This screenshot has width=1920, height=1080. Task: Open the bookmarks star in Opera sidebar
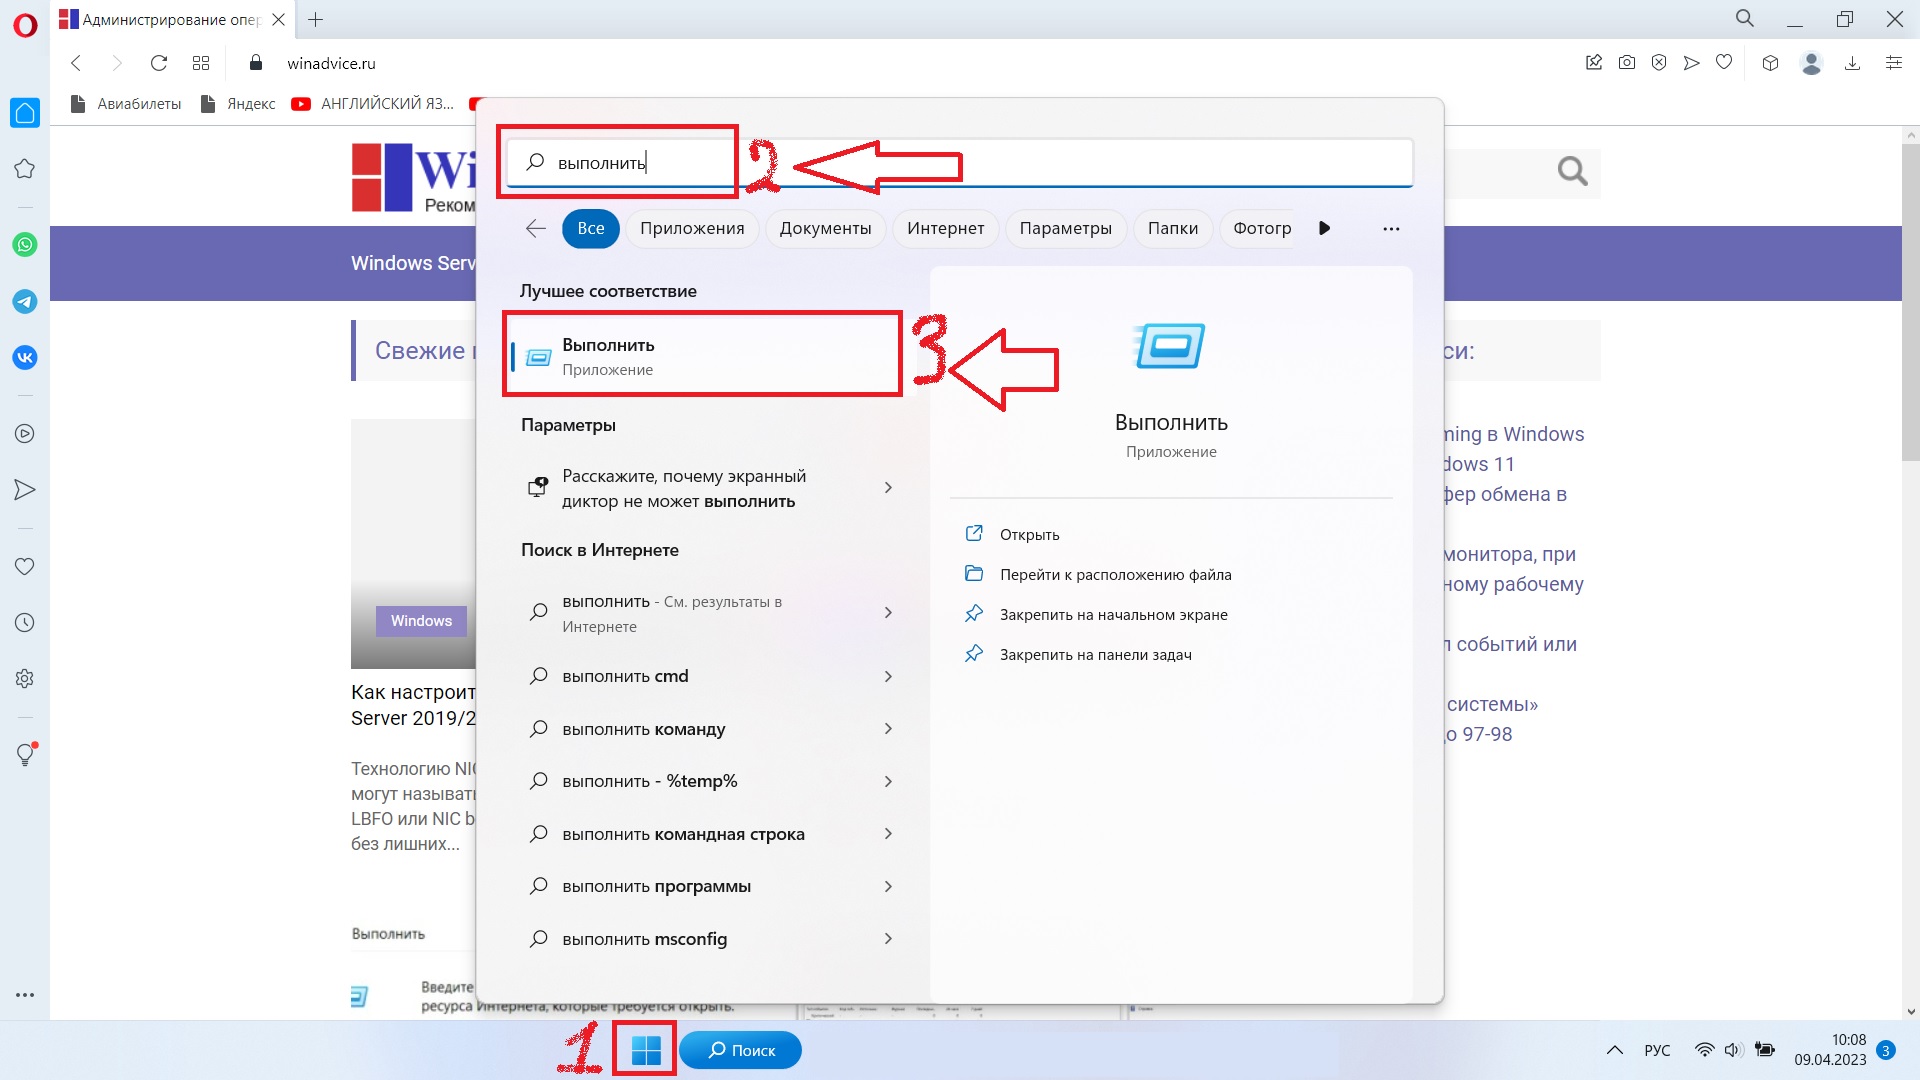pyautogui.click(x=25, y=169)
